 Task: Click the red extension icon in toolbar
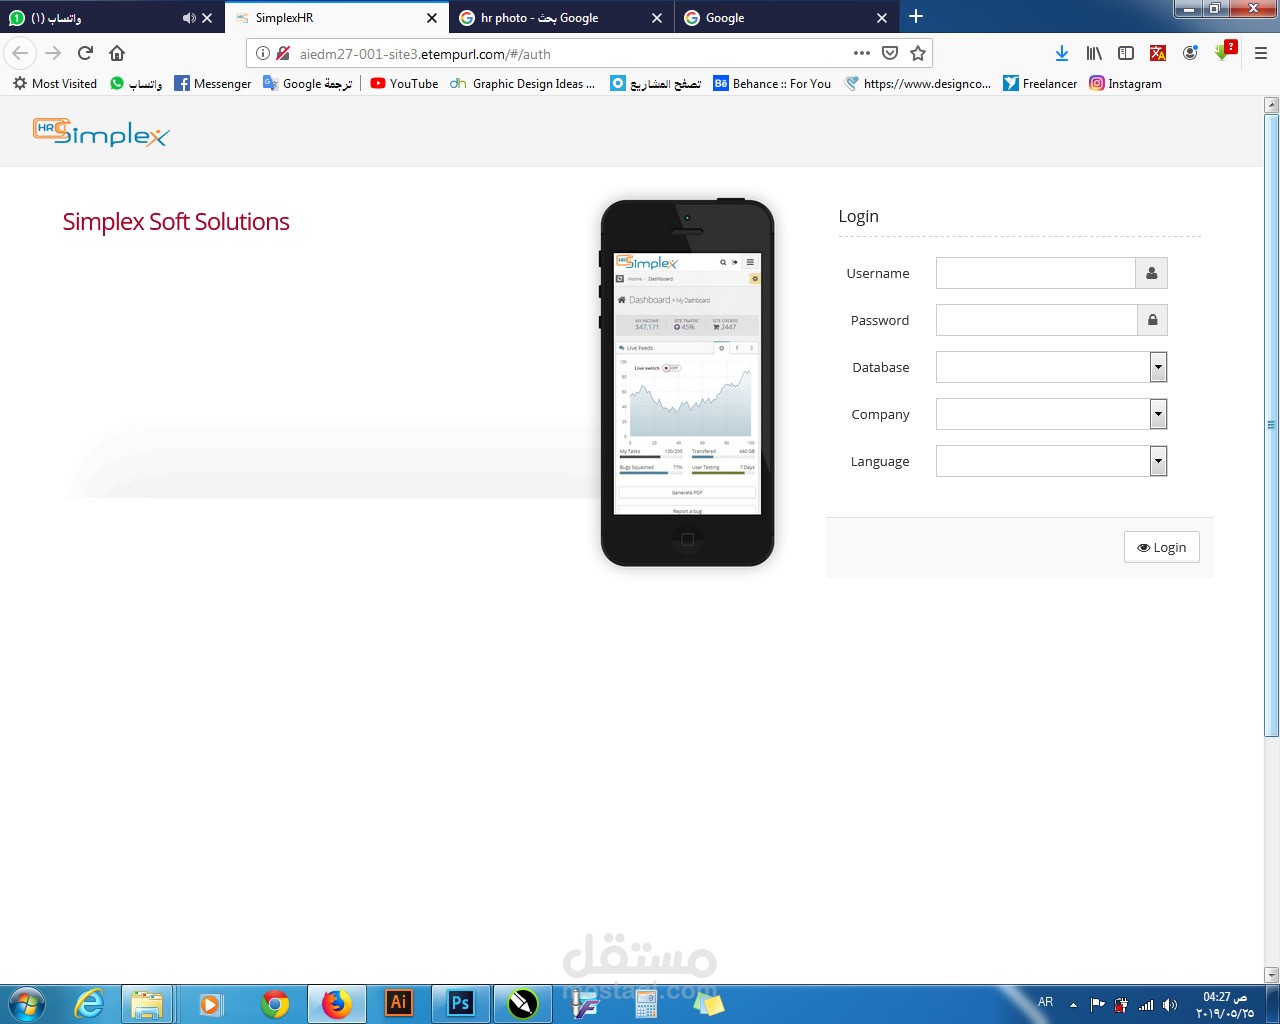(1158, 53)
